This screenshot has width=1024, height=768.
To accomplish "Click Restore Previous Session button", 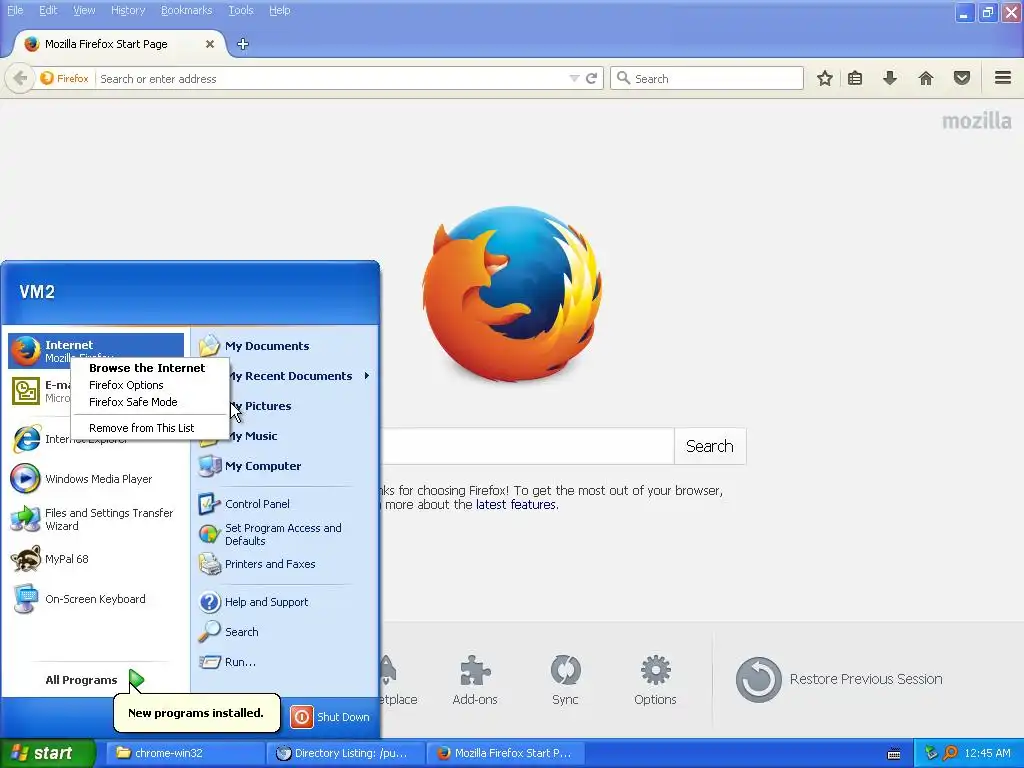I will click(x=839, y=679).
